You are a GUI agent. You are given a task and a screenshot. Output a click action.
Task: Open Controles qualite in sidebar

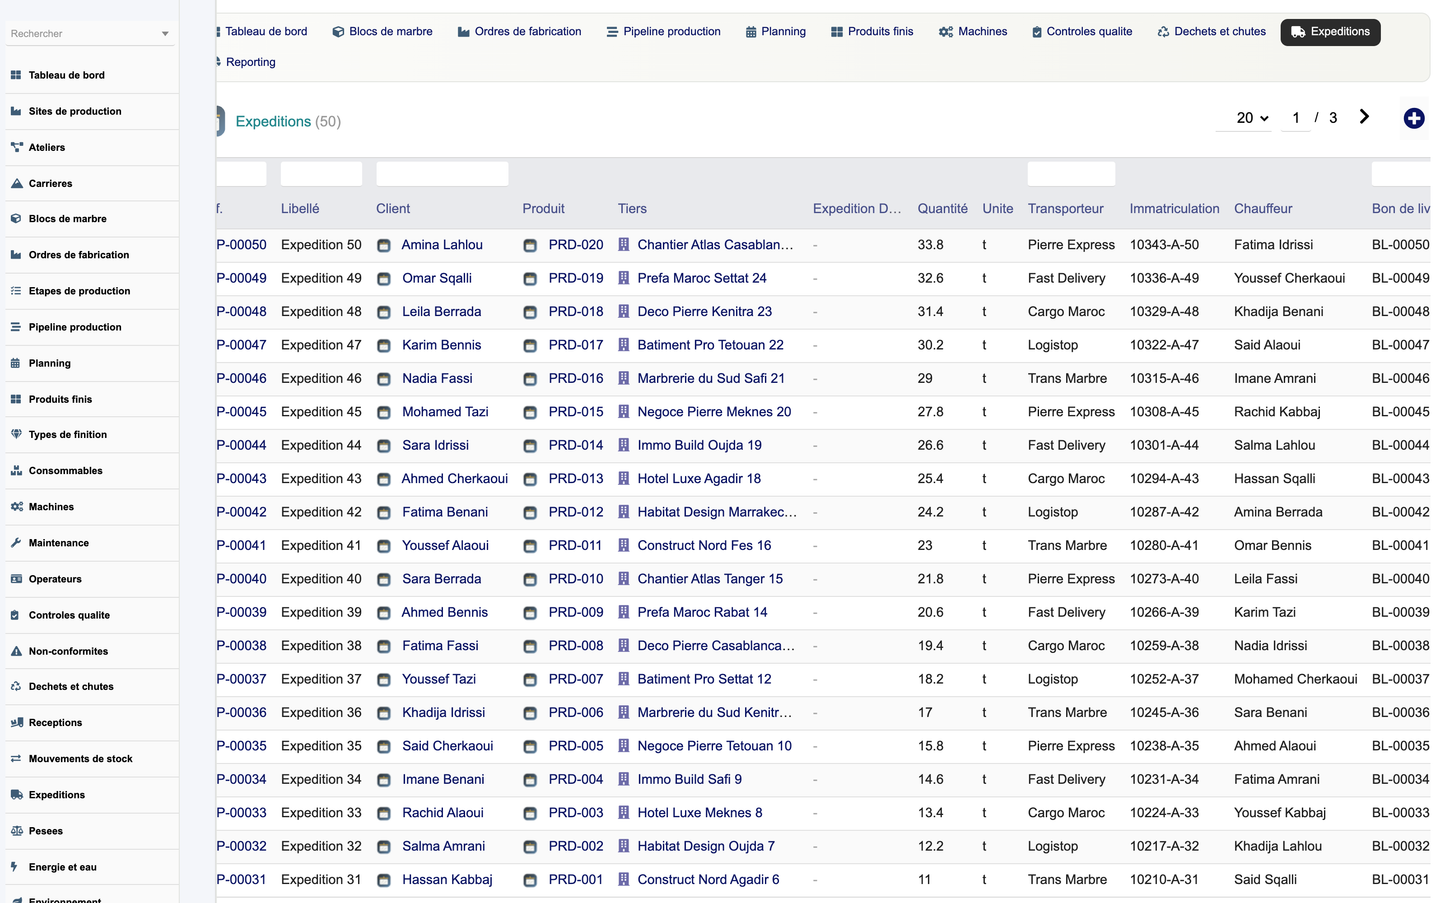click(69, 615)
